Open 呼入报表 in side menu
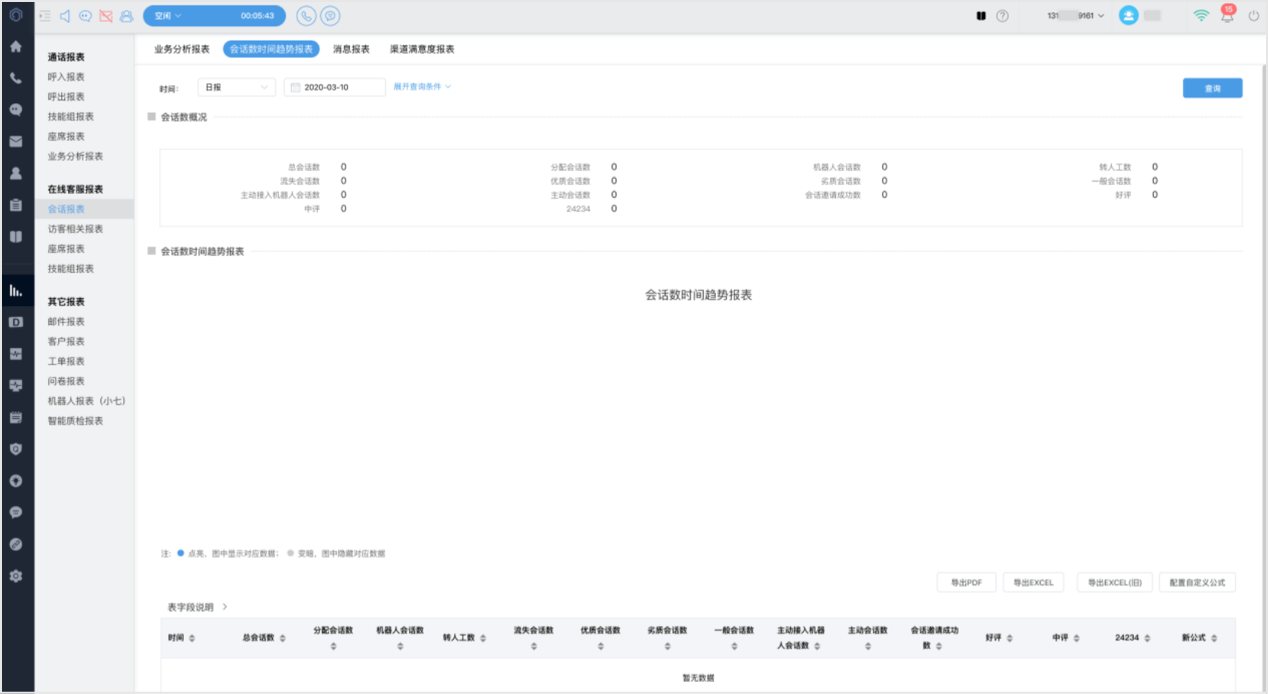1268x694 pixels. coord(67,77)
